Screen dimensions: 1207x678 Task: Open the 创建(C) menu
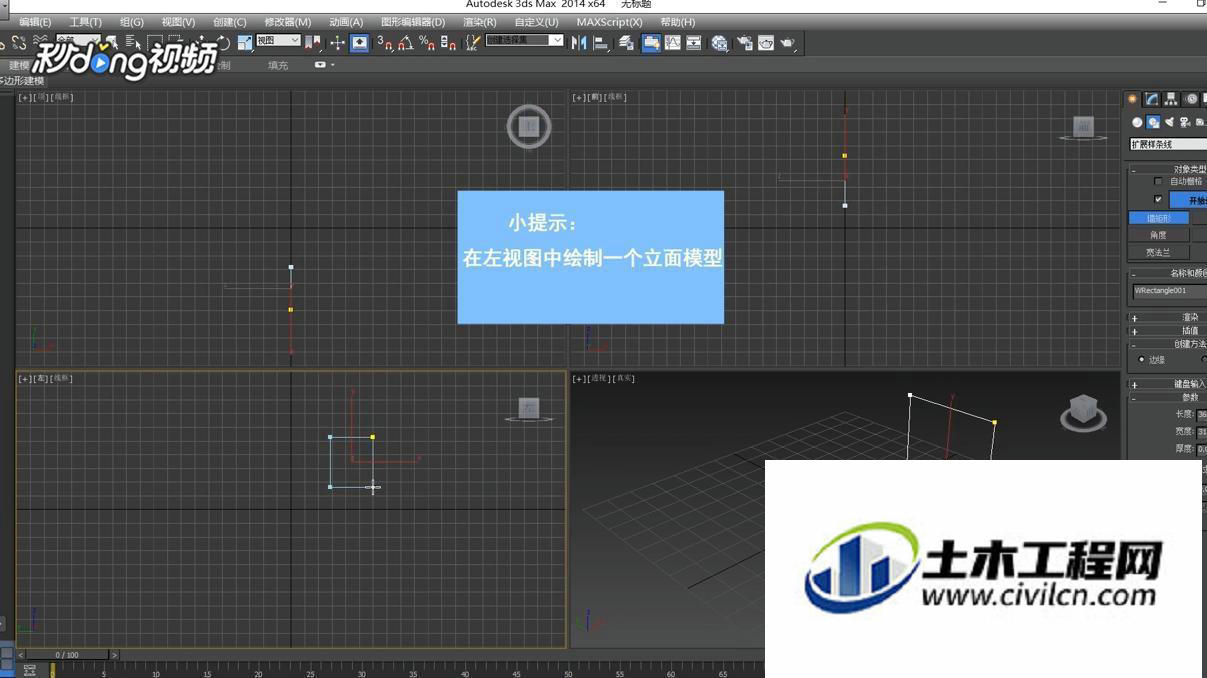pyautogui.click(x=229, y=22)
